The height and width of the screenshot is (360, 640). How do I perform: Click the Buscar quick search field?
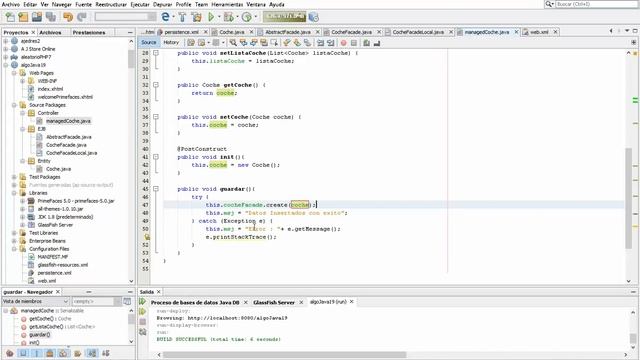597,4
